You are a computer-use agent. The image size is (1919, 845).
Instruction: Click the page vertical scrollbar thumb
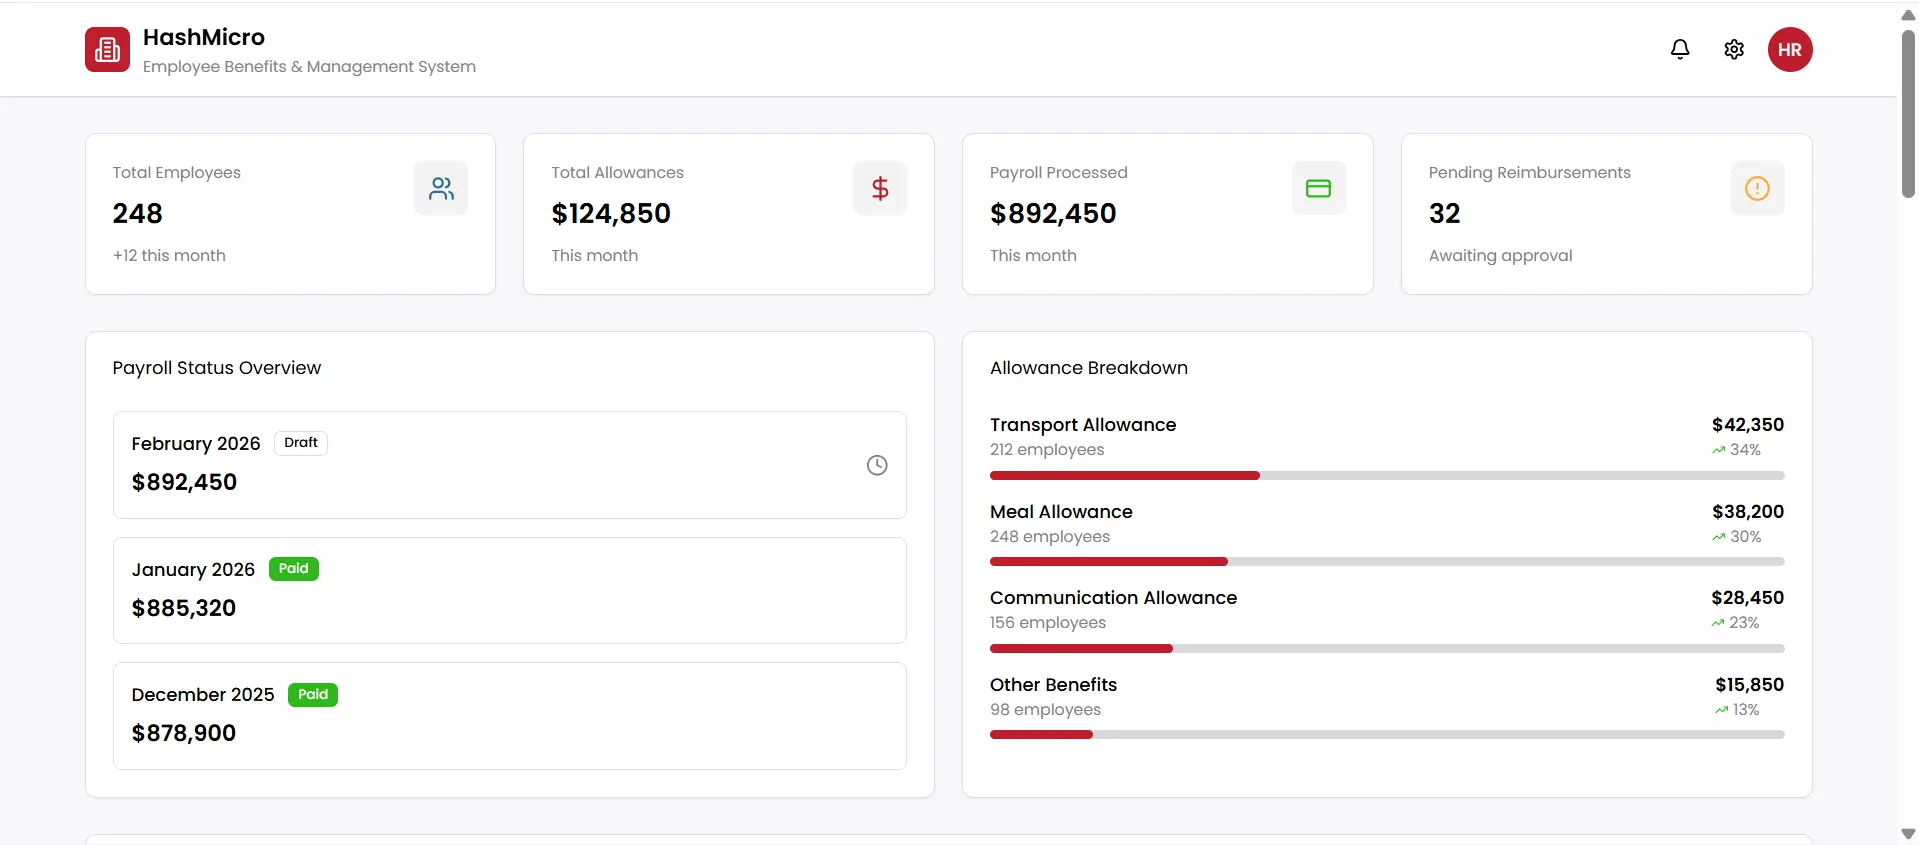1908,115
